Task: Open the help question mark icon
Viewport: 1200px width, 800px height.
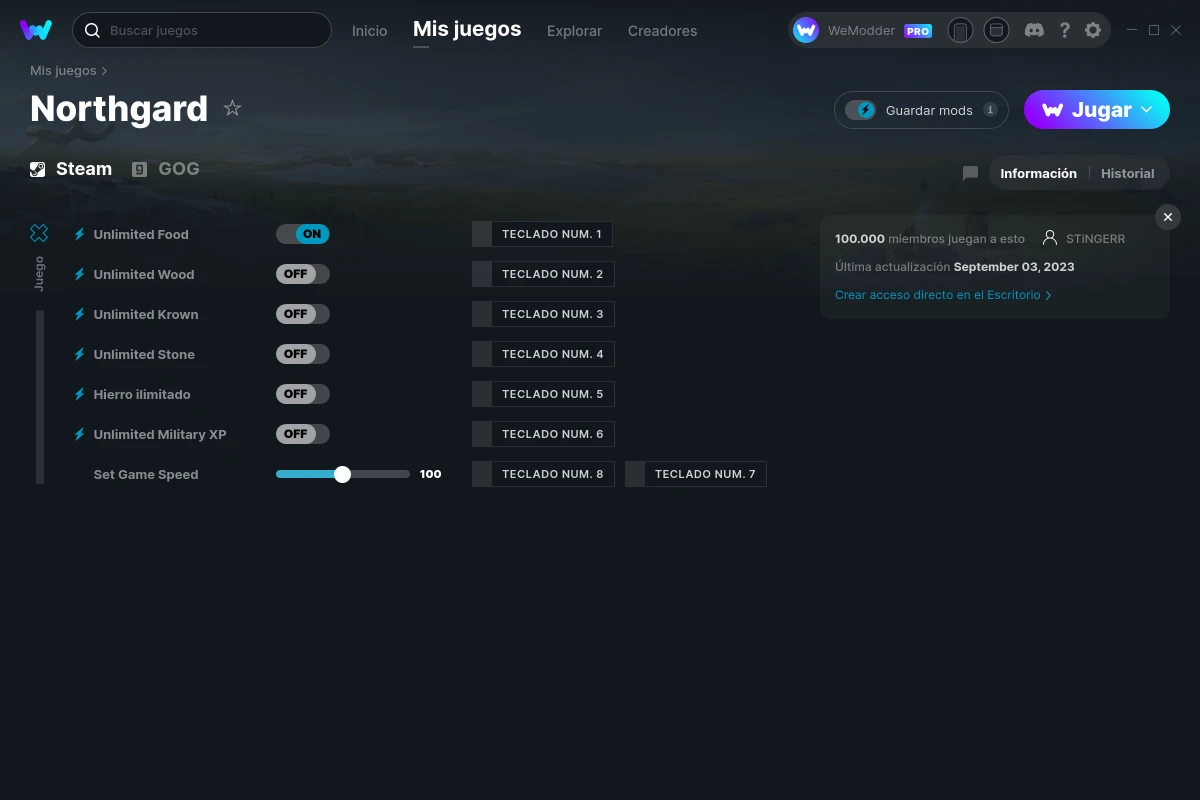Action: pos(1064,30)
